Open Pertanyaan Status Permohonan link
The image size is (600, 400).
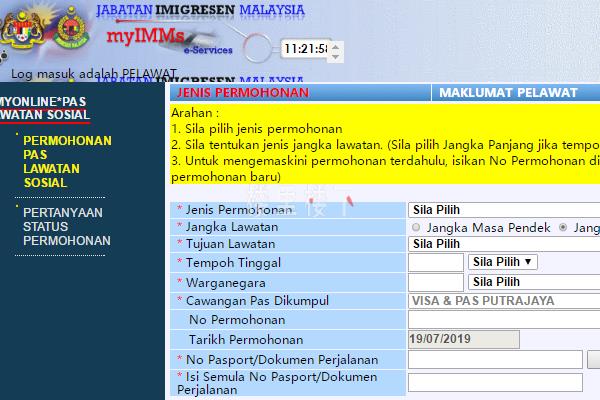pyautogui.click(x=67, y=227)
